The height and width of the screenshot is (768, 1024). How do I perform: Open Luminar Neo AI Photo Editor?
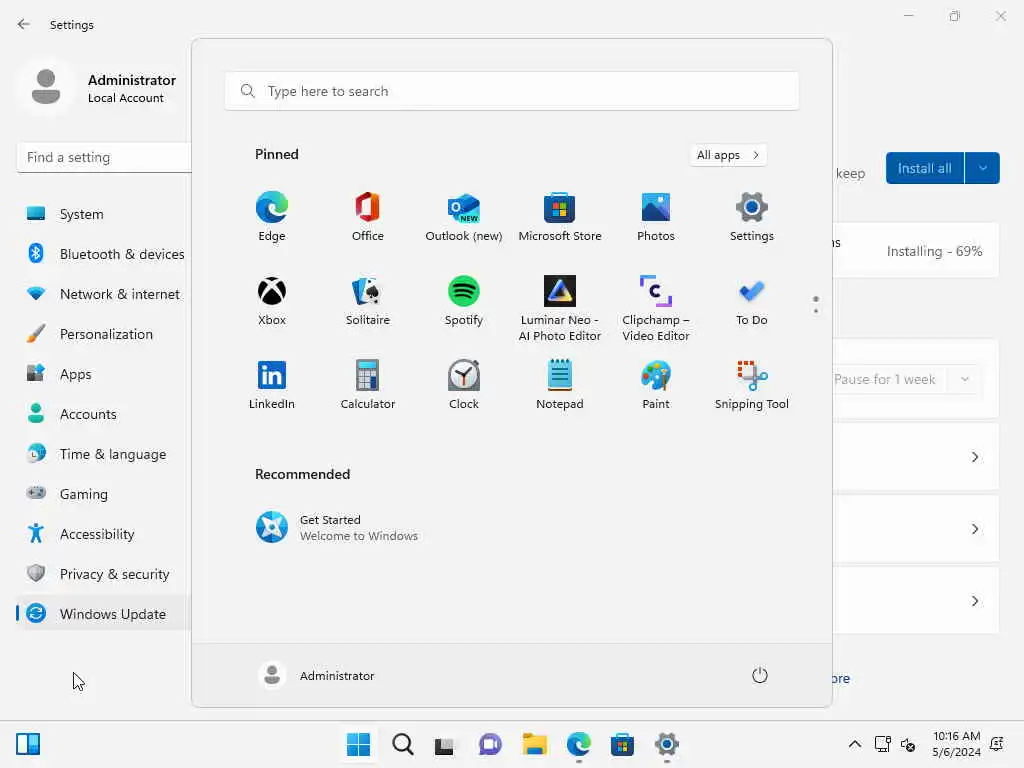(560, 308)
